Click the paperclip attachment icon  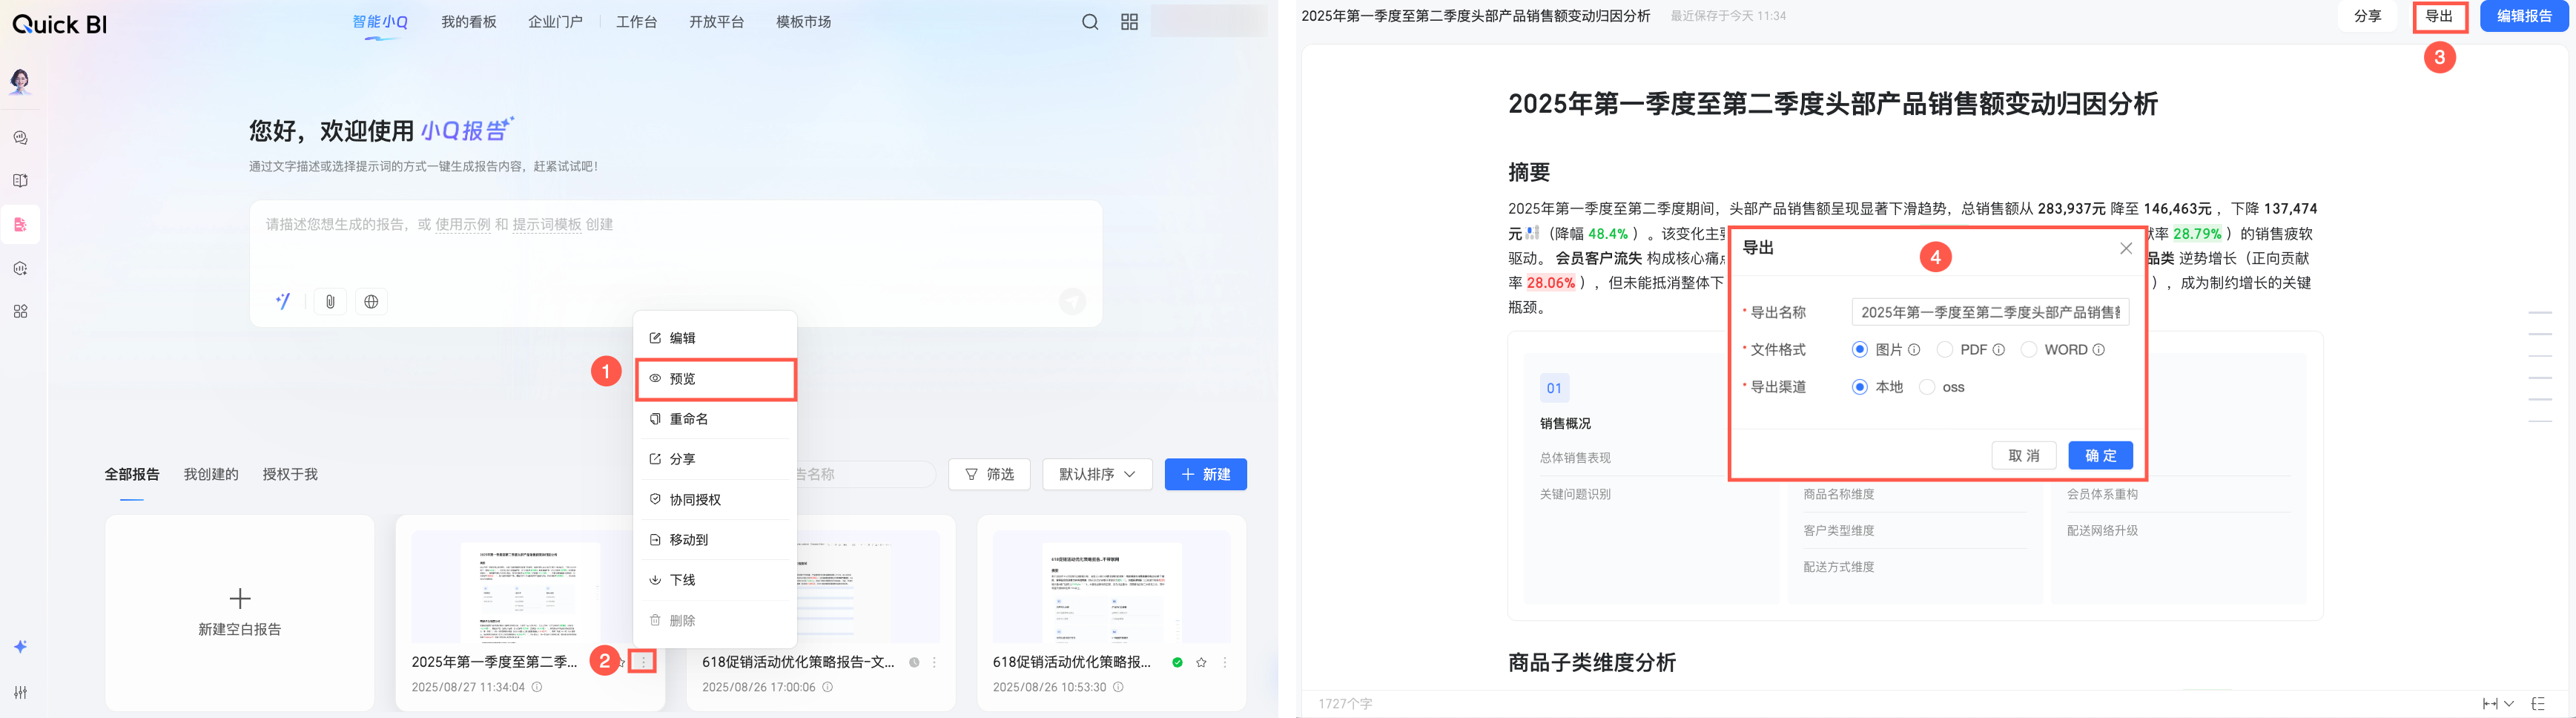point(330,302)
